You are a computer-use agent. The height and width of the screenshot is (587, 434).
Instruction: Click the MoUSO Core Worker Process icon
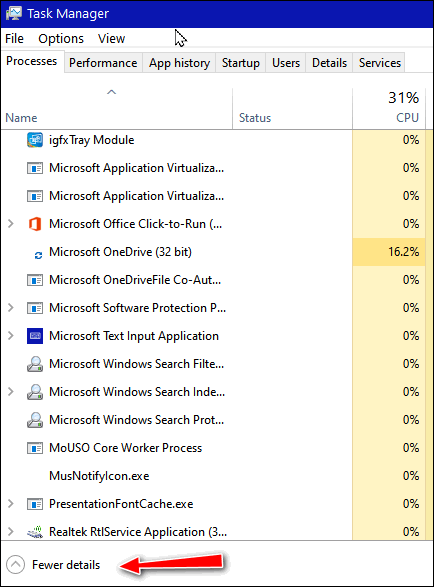(35, 448)
